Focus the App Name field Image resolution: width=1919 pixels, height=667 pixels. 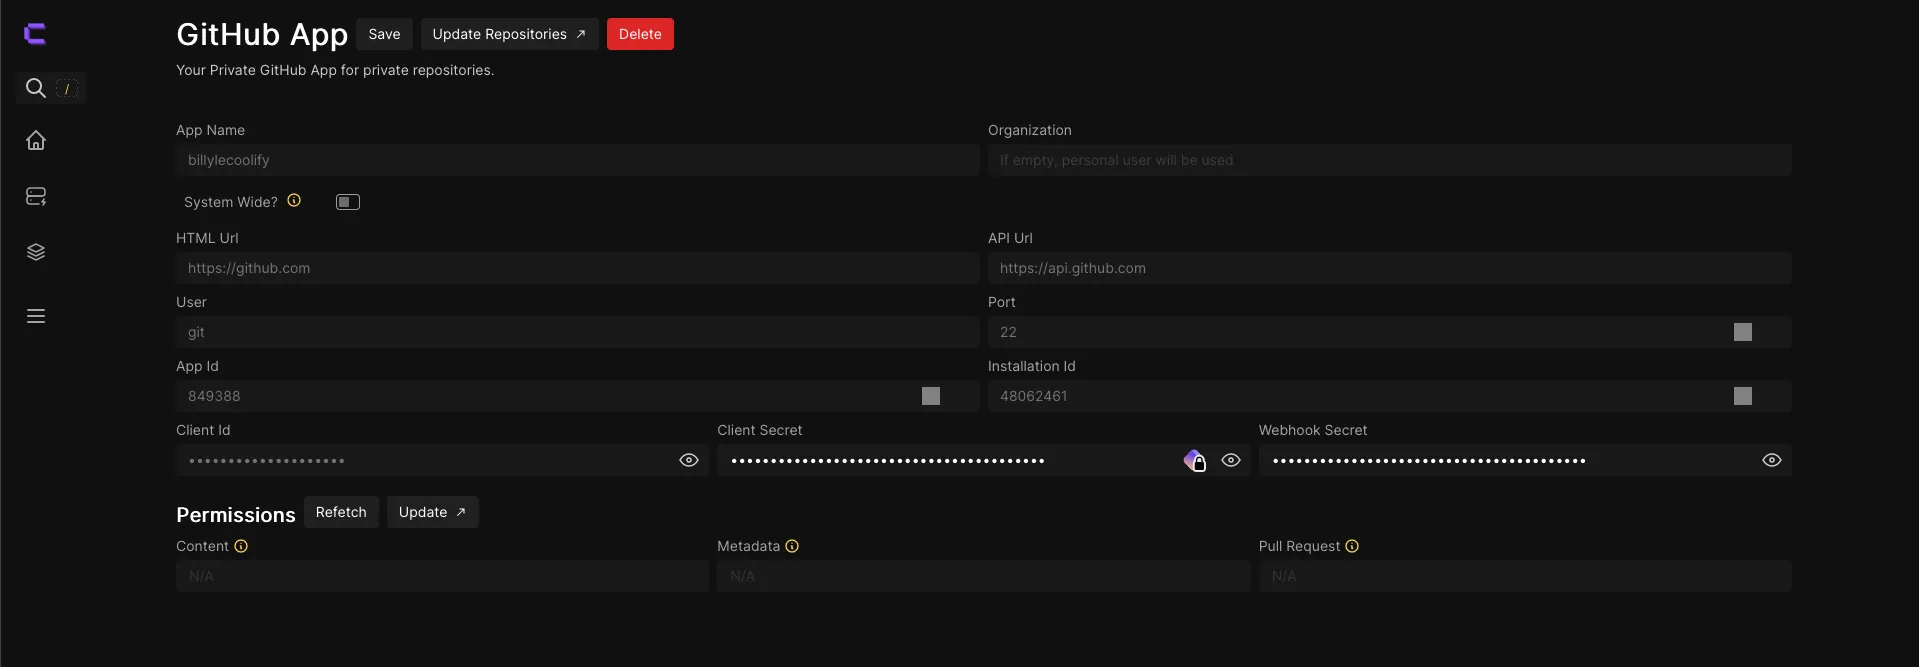pyautogui.click(x=577, y=160)
